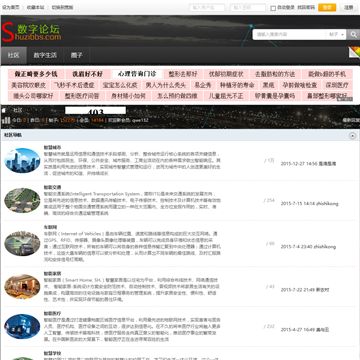Open the 智能医疗 forum title
Image resolution: width=360 pixels, height=360 pixels.
tap(52, 313)
